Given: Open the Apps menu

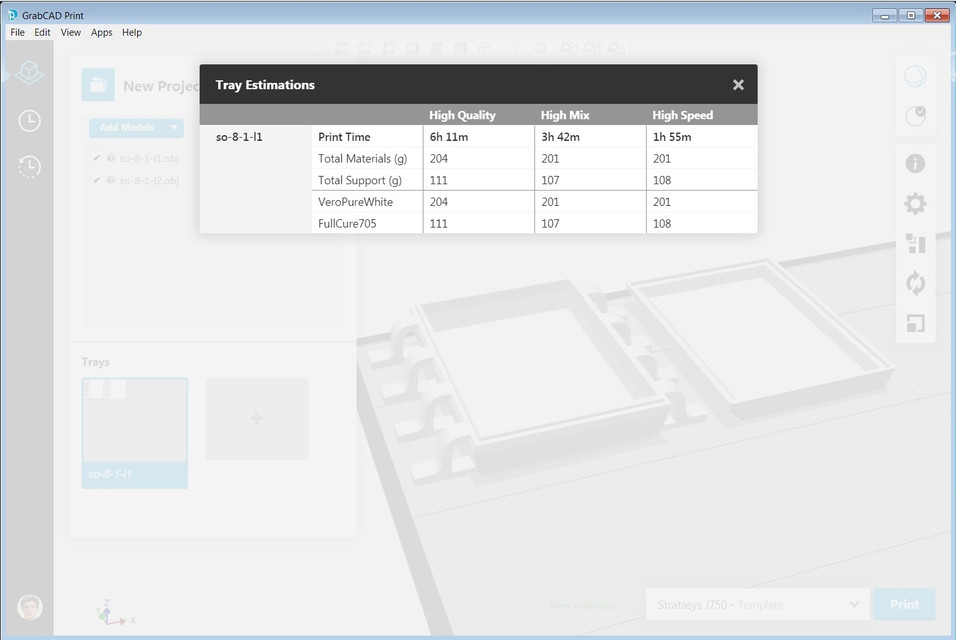Looking at the screenshot, I should tap(101, 32).
